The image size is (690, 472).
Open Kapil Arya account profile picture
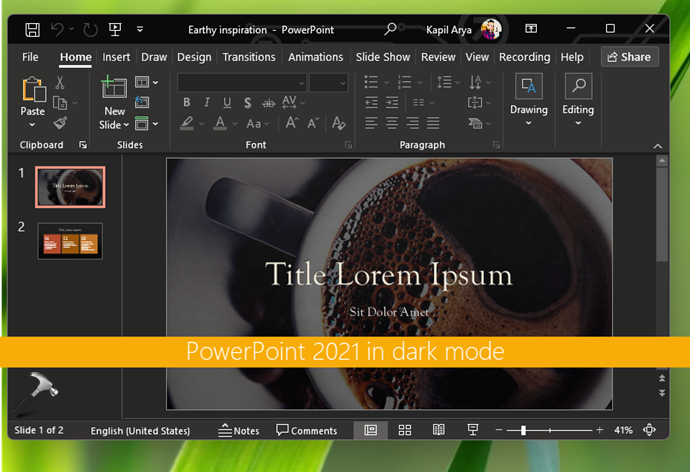tap(492, 29)
